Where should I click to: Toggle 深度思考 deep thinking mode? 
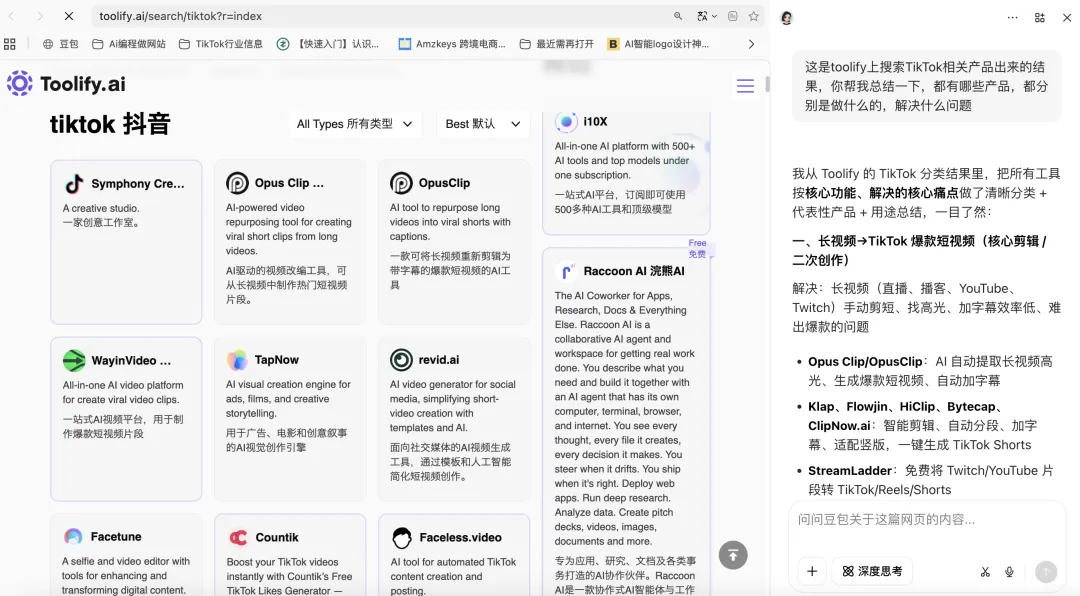click(x=872, y=571)
